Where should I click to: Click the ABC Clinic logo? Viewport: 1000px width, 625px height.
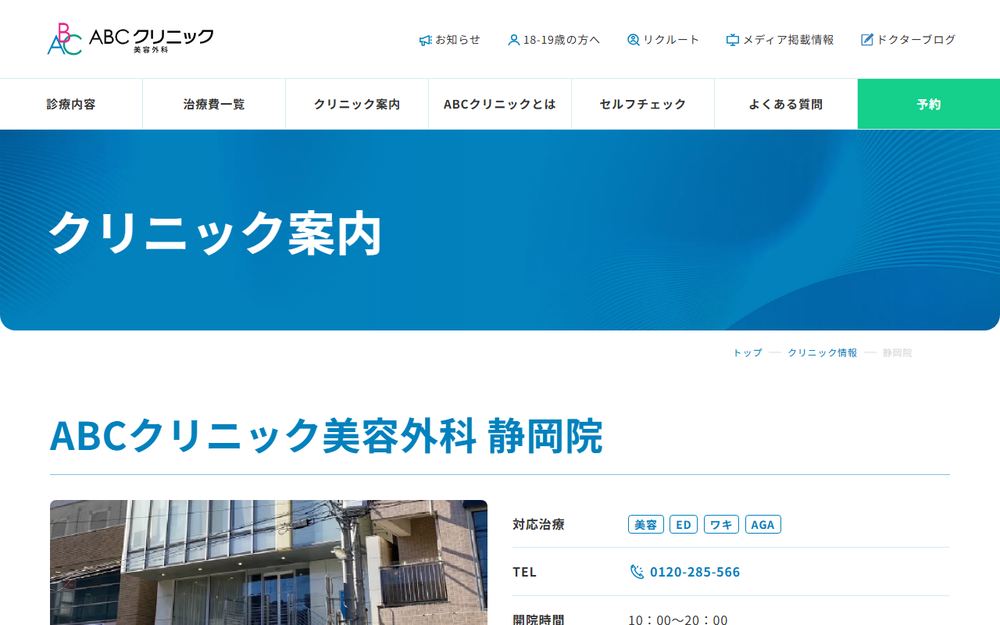(x=130, y=39)
